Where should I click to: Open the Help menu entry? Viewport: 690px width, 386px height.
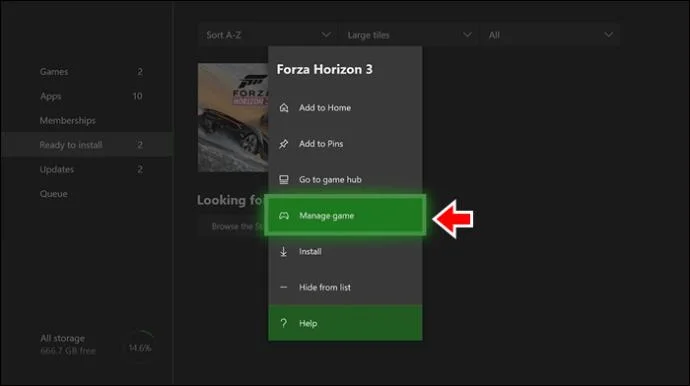(345, 323)
